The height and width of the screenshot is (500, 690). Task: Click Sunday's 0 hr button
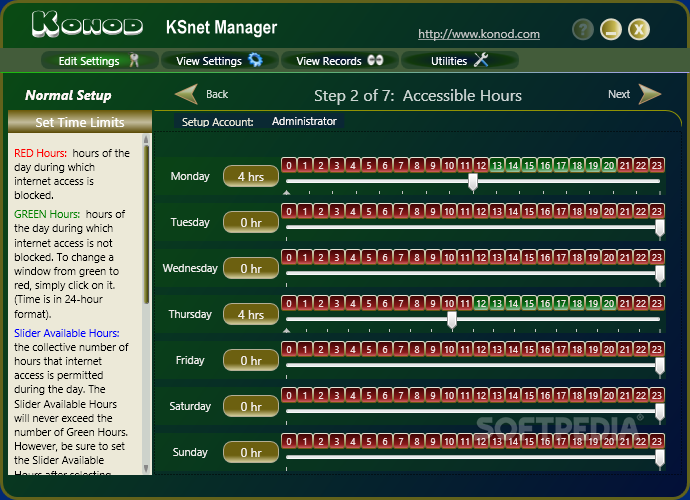point(251,452)
